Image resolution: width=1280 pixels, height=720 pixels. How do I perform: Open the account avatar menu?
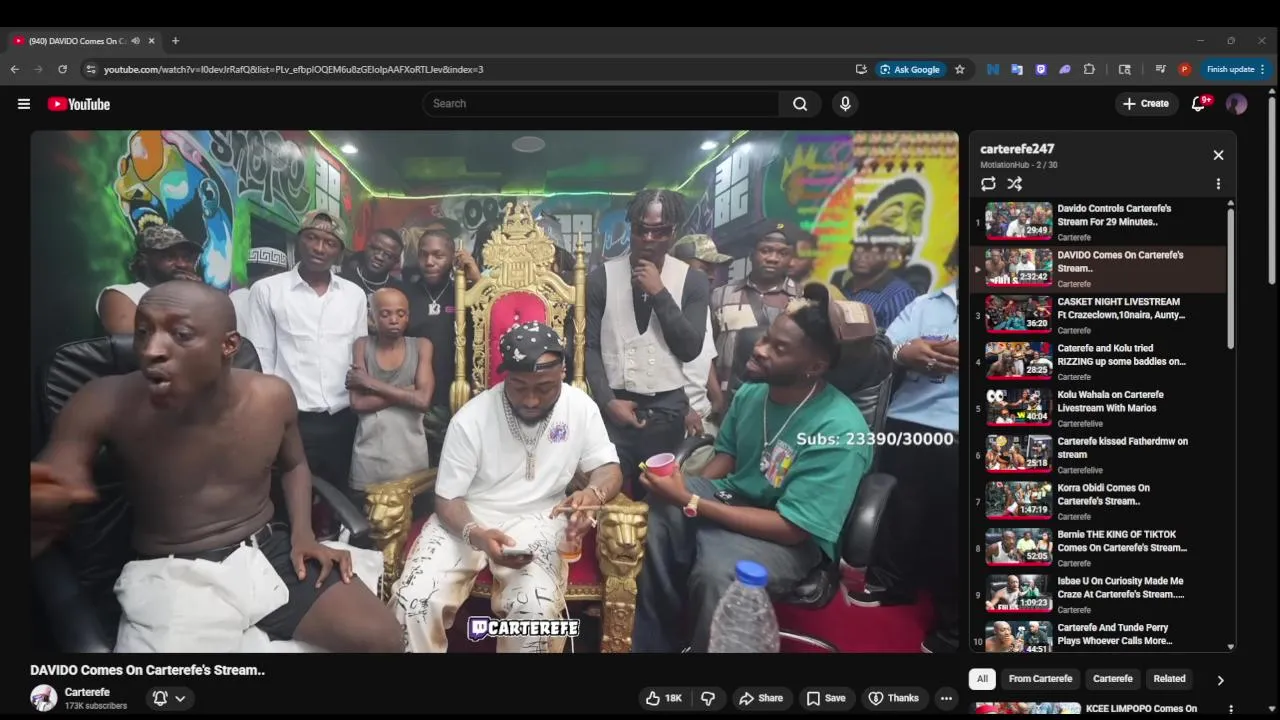click(1237, 104)
